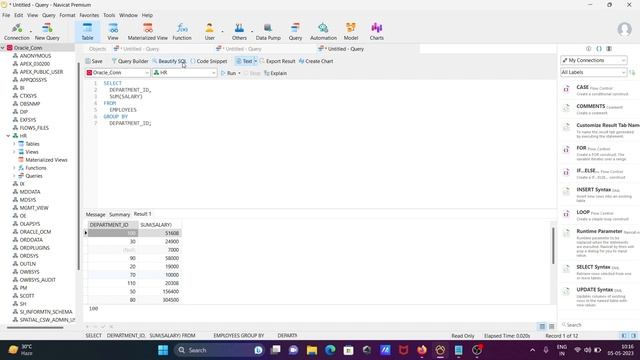Open the HR schema dropdown

[184, 73]
